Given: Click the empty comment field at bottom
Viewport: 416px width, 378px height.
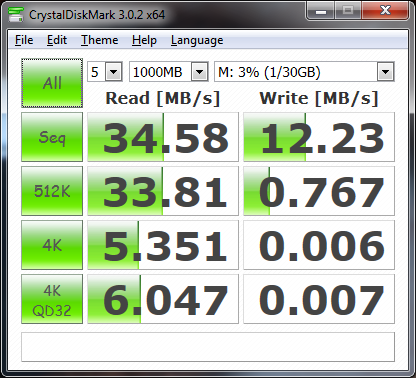Looking at the screenshot, I should [x=208, y=347].
